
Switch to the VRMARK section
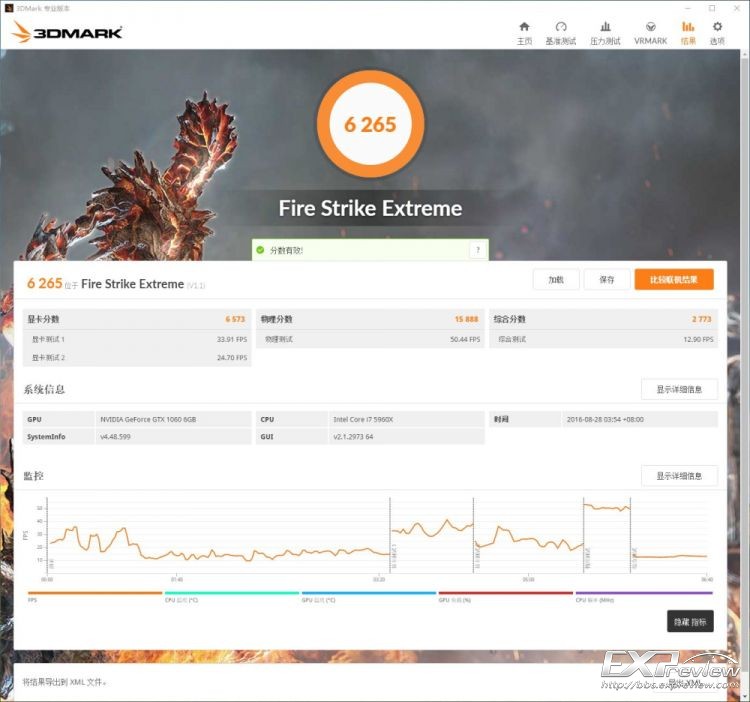click(x=651, y=33)
